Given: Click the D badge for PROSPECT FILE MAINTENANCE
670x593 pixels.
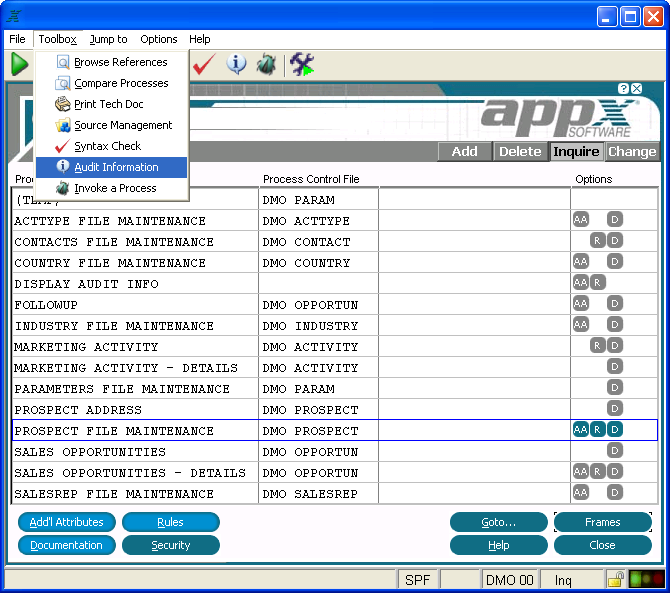Looking at the screenshot, I should (x=615, y=429).
